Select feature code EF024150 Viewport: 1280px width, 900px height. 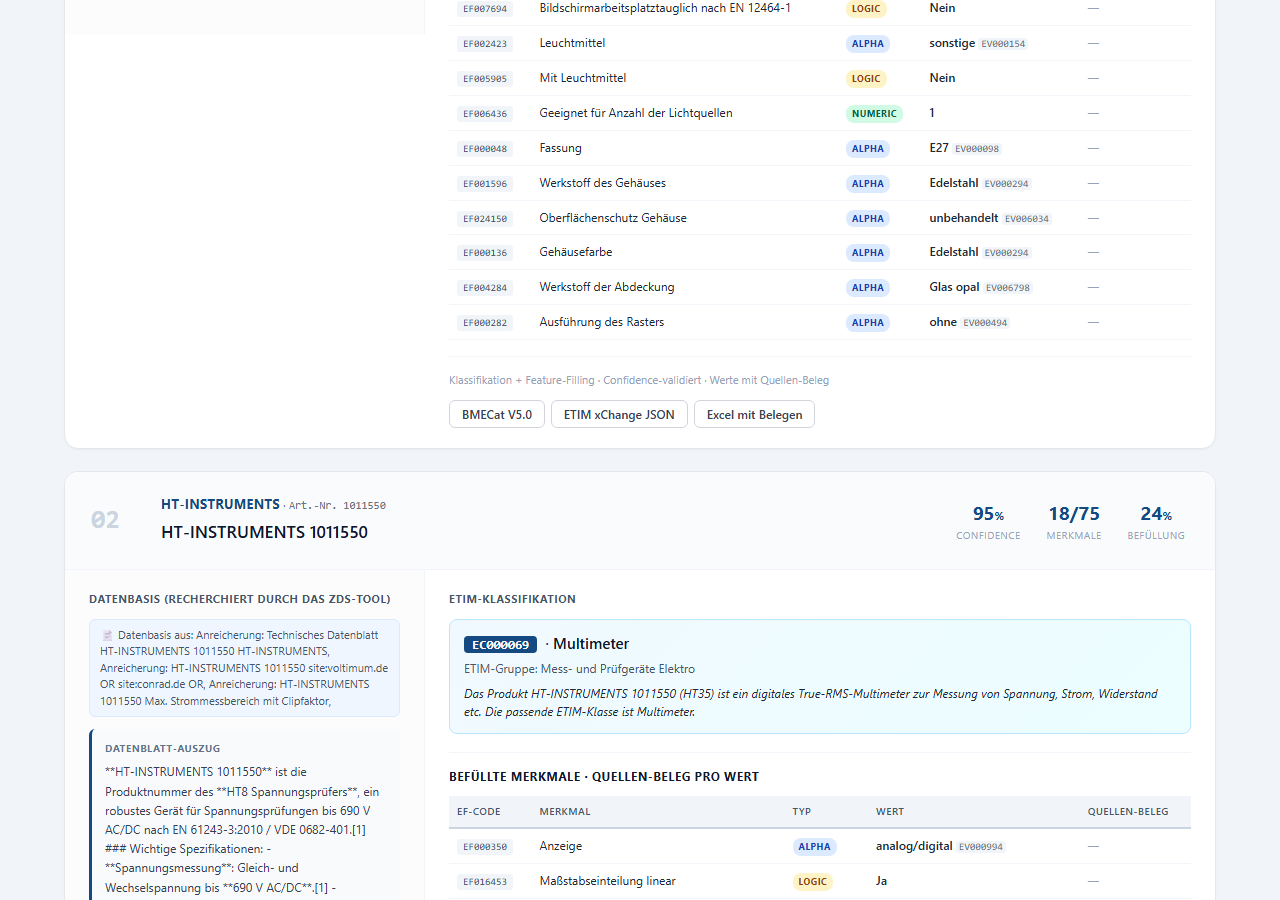coord(485,219)
